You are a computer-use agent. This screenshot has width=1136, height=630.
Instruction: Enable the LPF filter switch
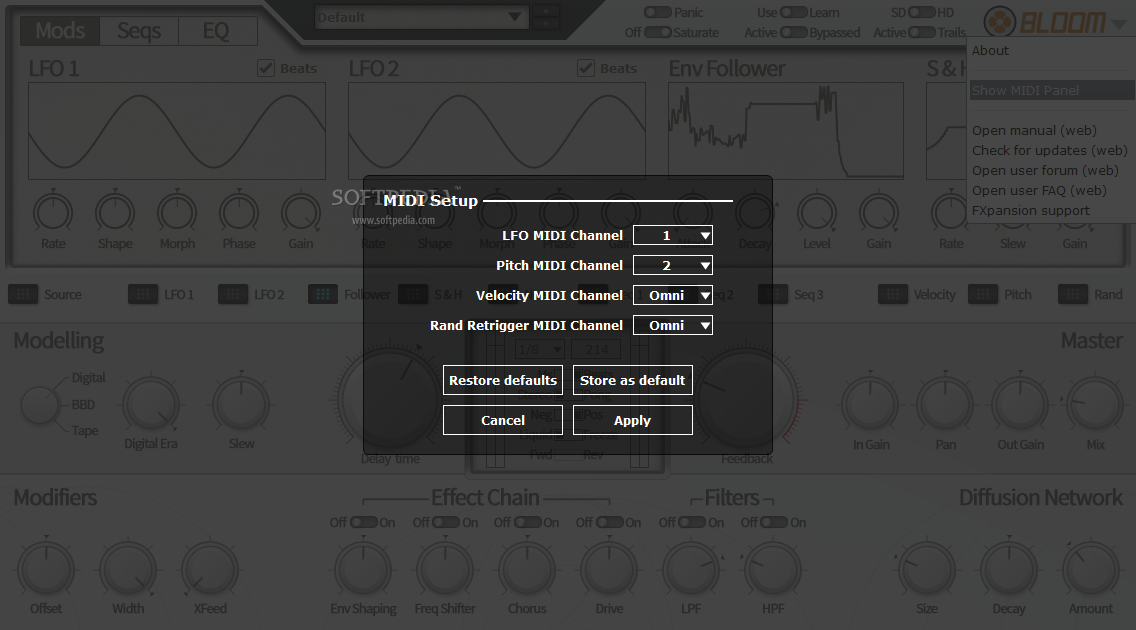(x=692, y=522)
